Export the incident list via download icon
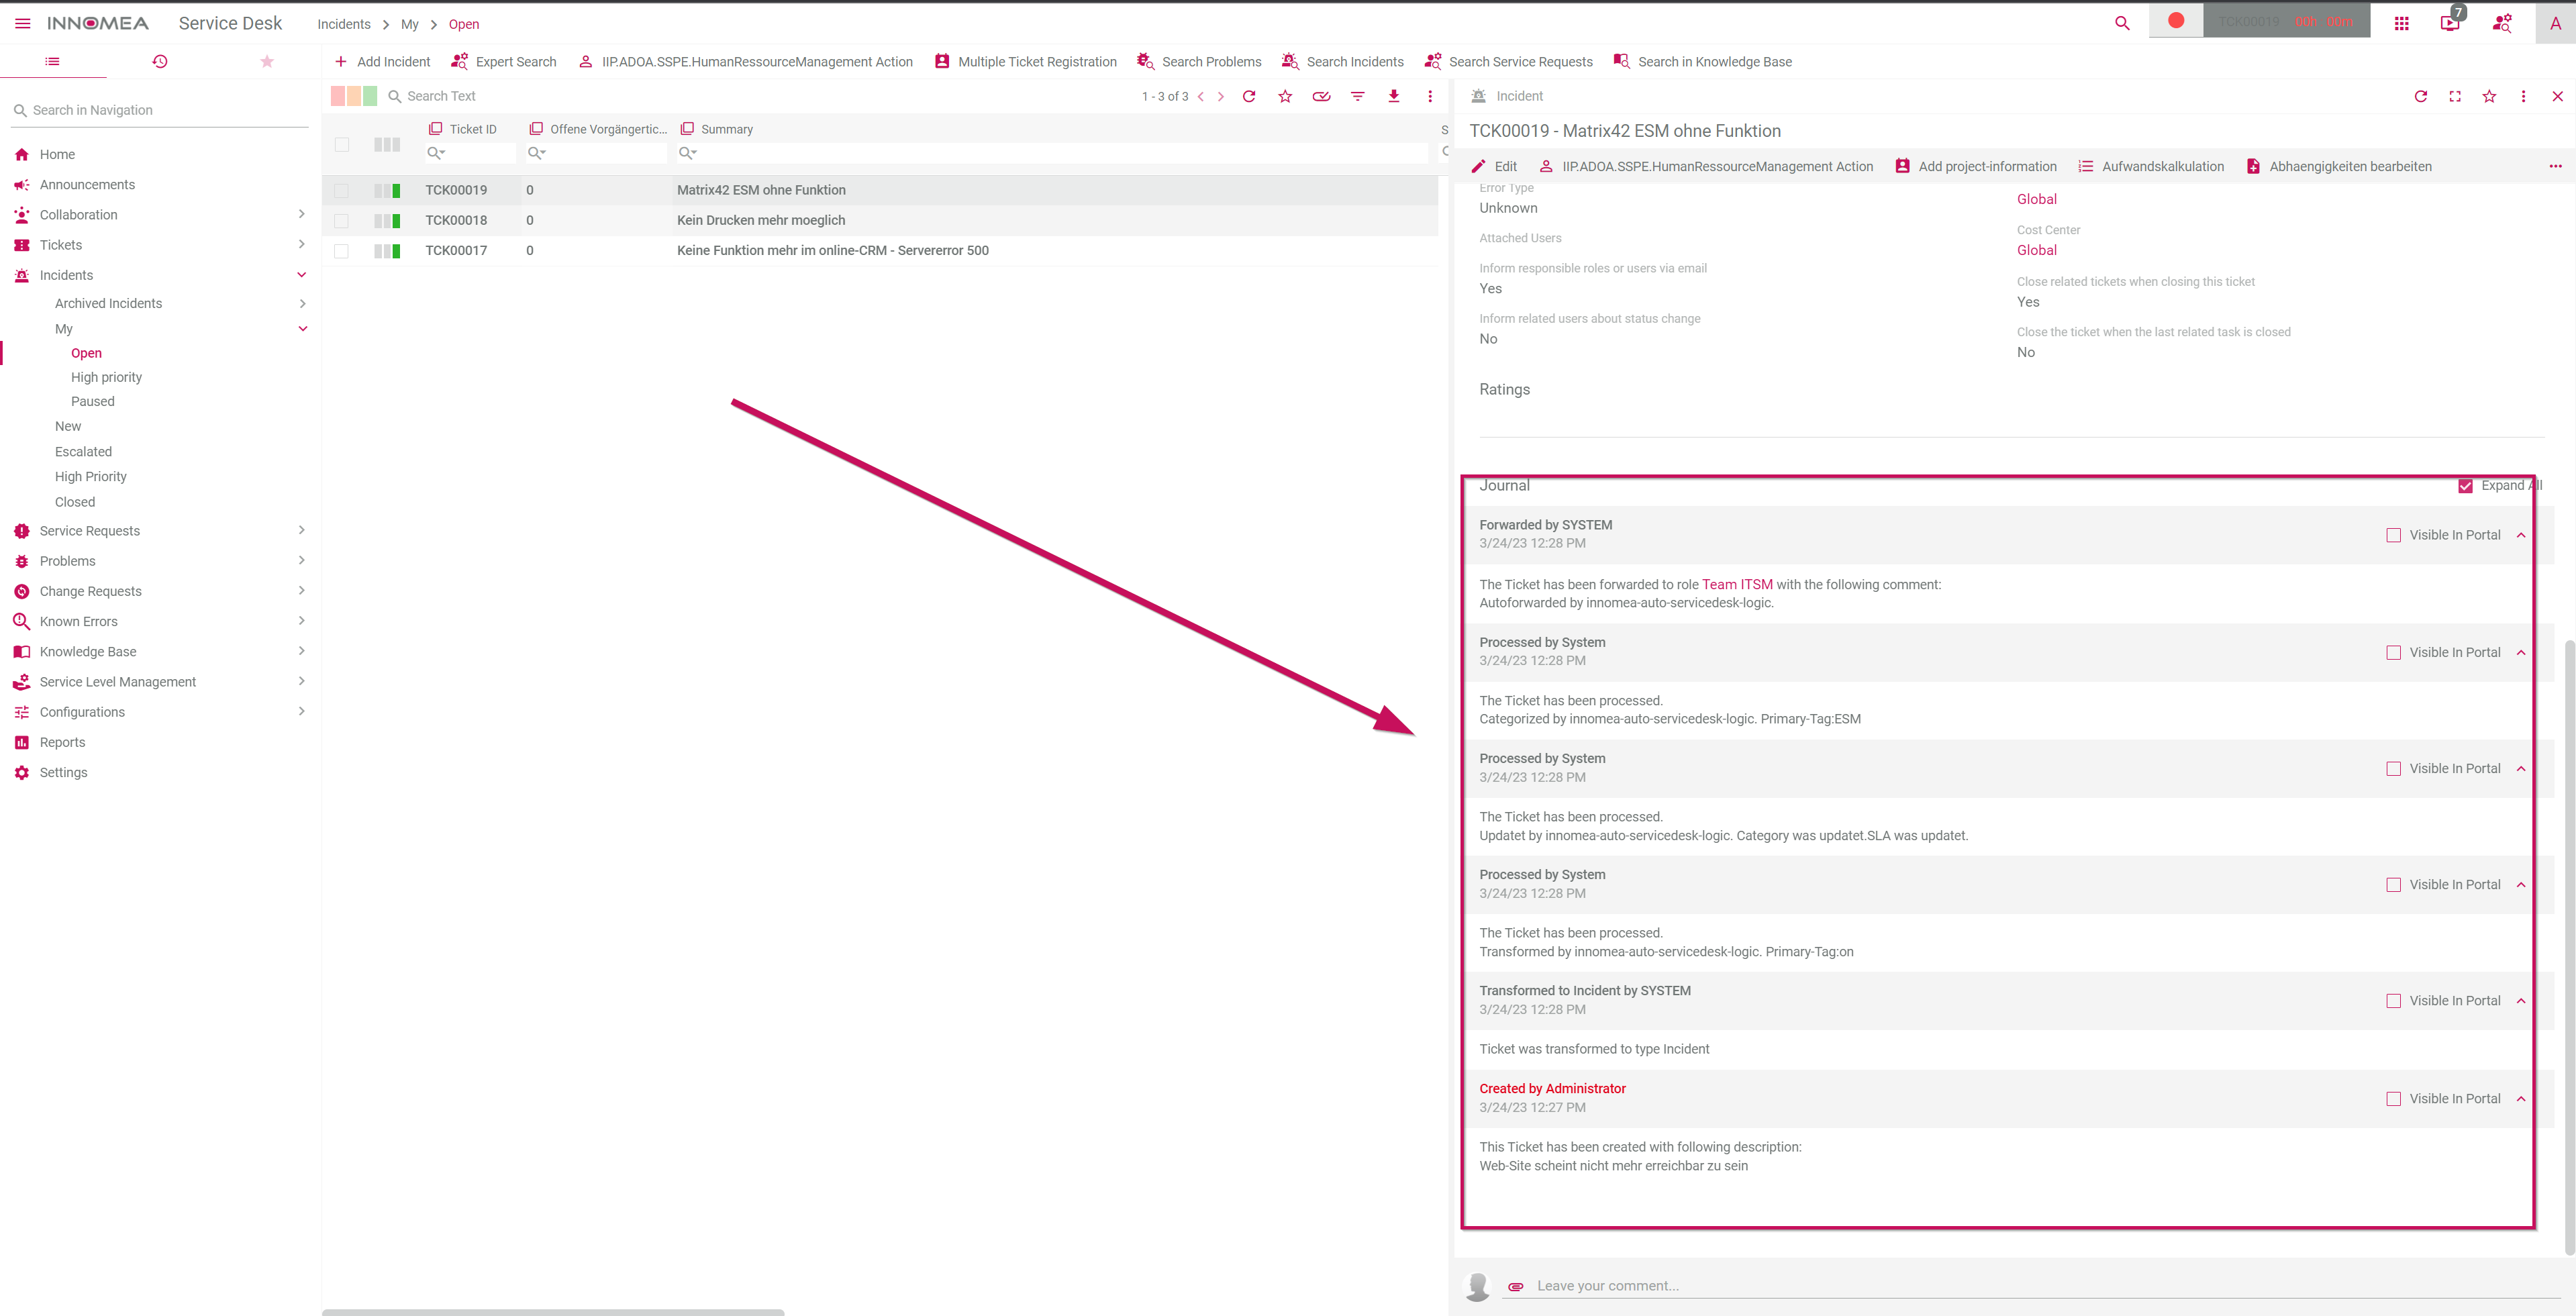2576x1316 pixels. pyautogui.click(x=1393, y=96)
